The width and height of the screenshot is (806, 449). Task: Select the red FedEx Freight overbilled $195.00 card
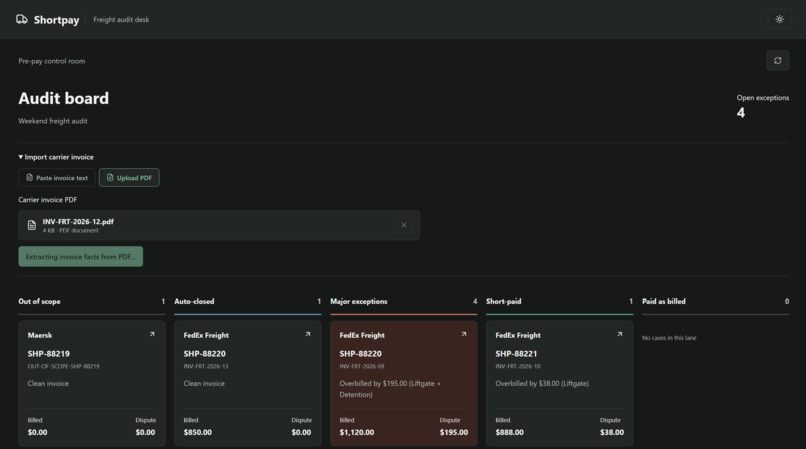tap(404, 383)
